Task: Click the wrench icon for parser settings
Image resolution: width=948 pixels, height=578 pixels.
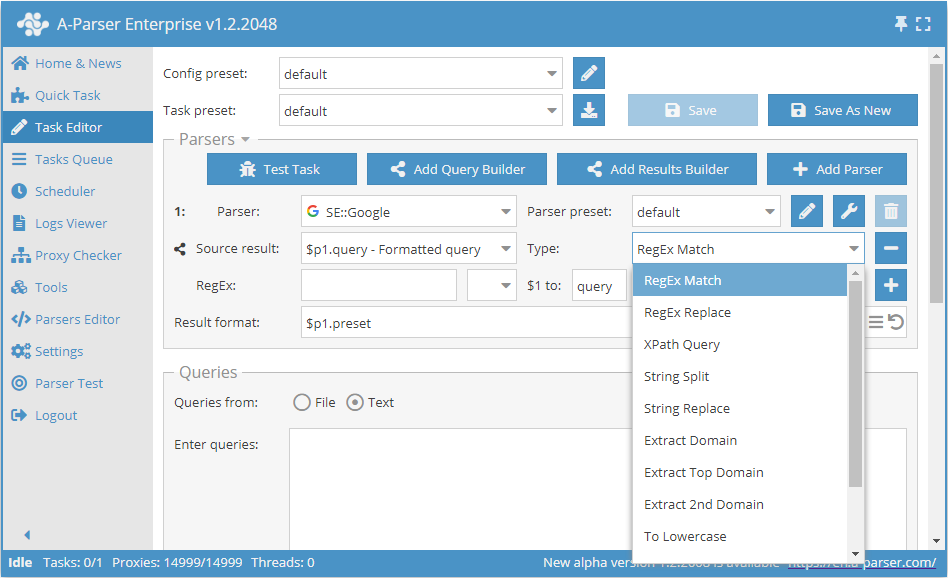Action: coord(849,211)
